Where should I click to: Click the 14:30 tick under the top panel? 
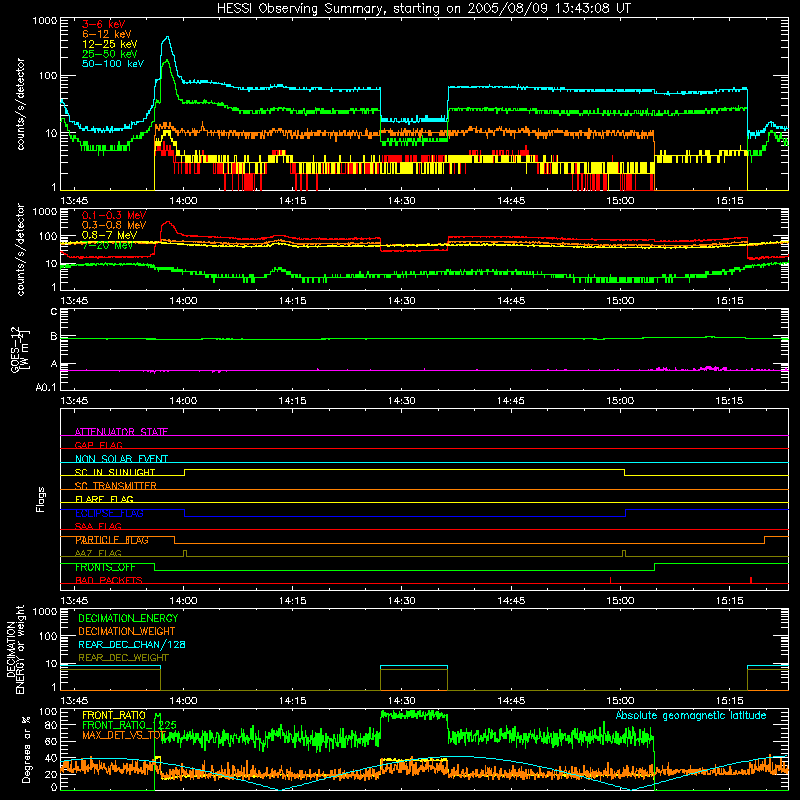(x=402, y=201)
